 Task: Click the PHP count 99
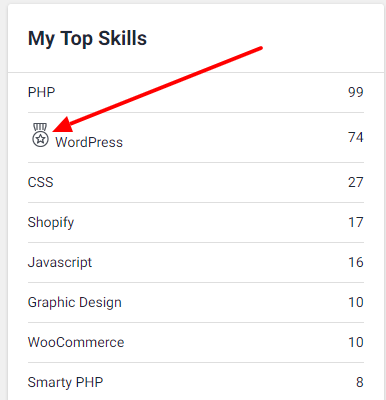356,92
